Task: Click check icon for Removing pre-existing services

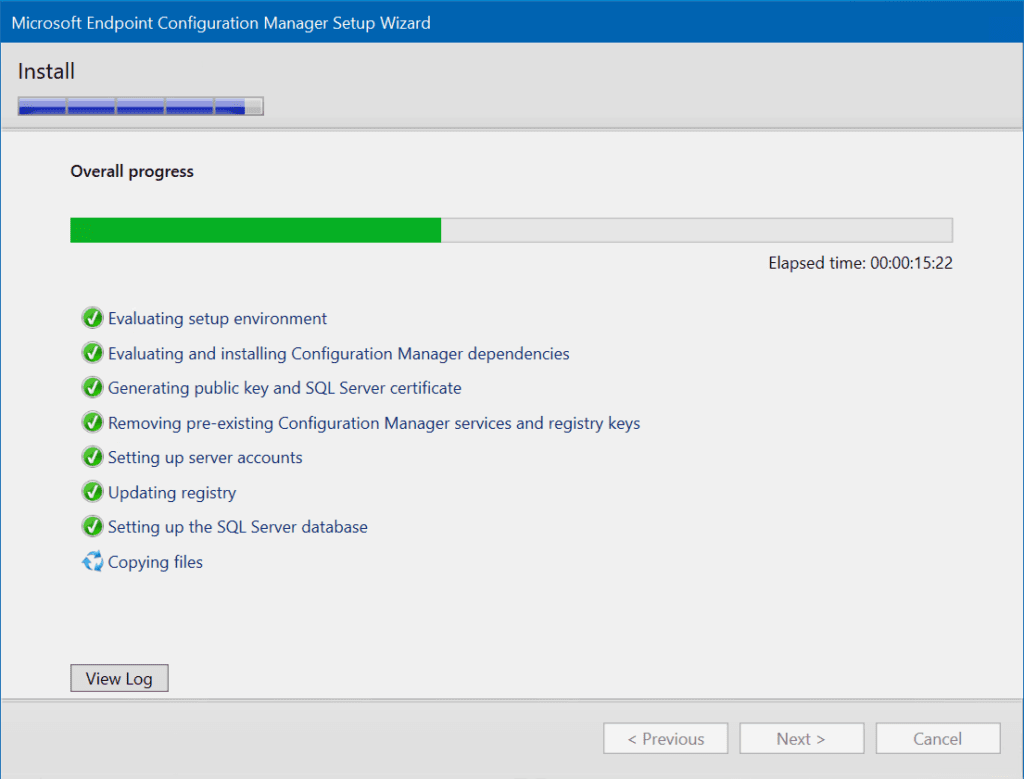Action: click(x=92, y=422)
